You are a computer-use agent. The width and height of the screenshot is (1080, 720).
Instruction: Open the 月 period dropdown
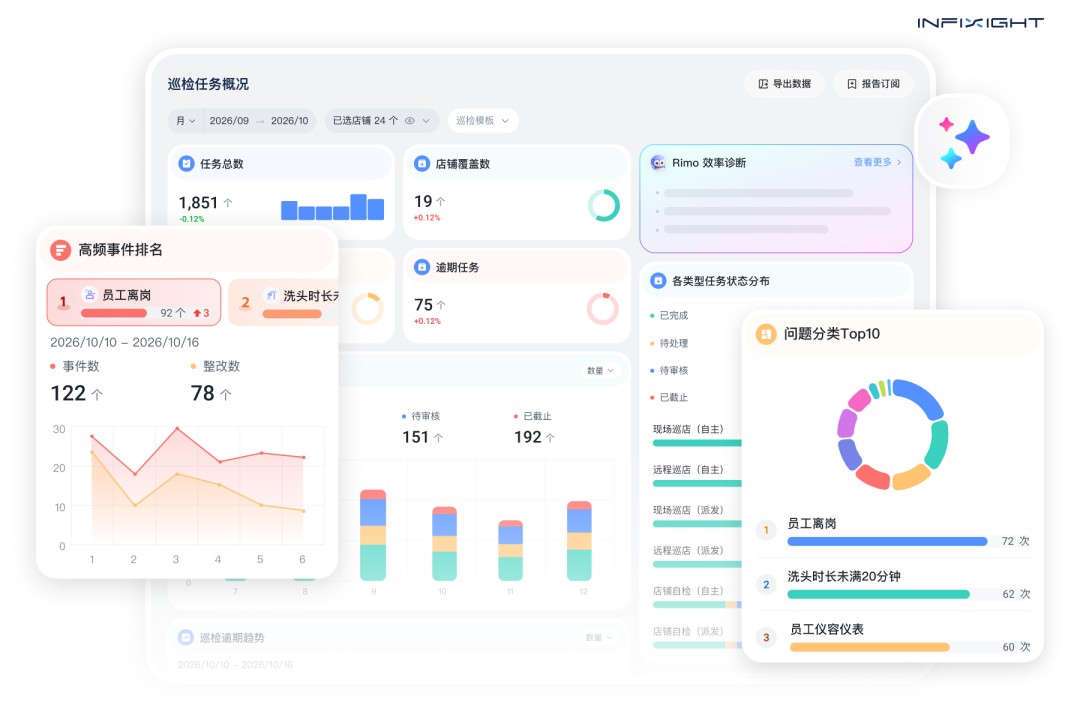185,121
